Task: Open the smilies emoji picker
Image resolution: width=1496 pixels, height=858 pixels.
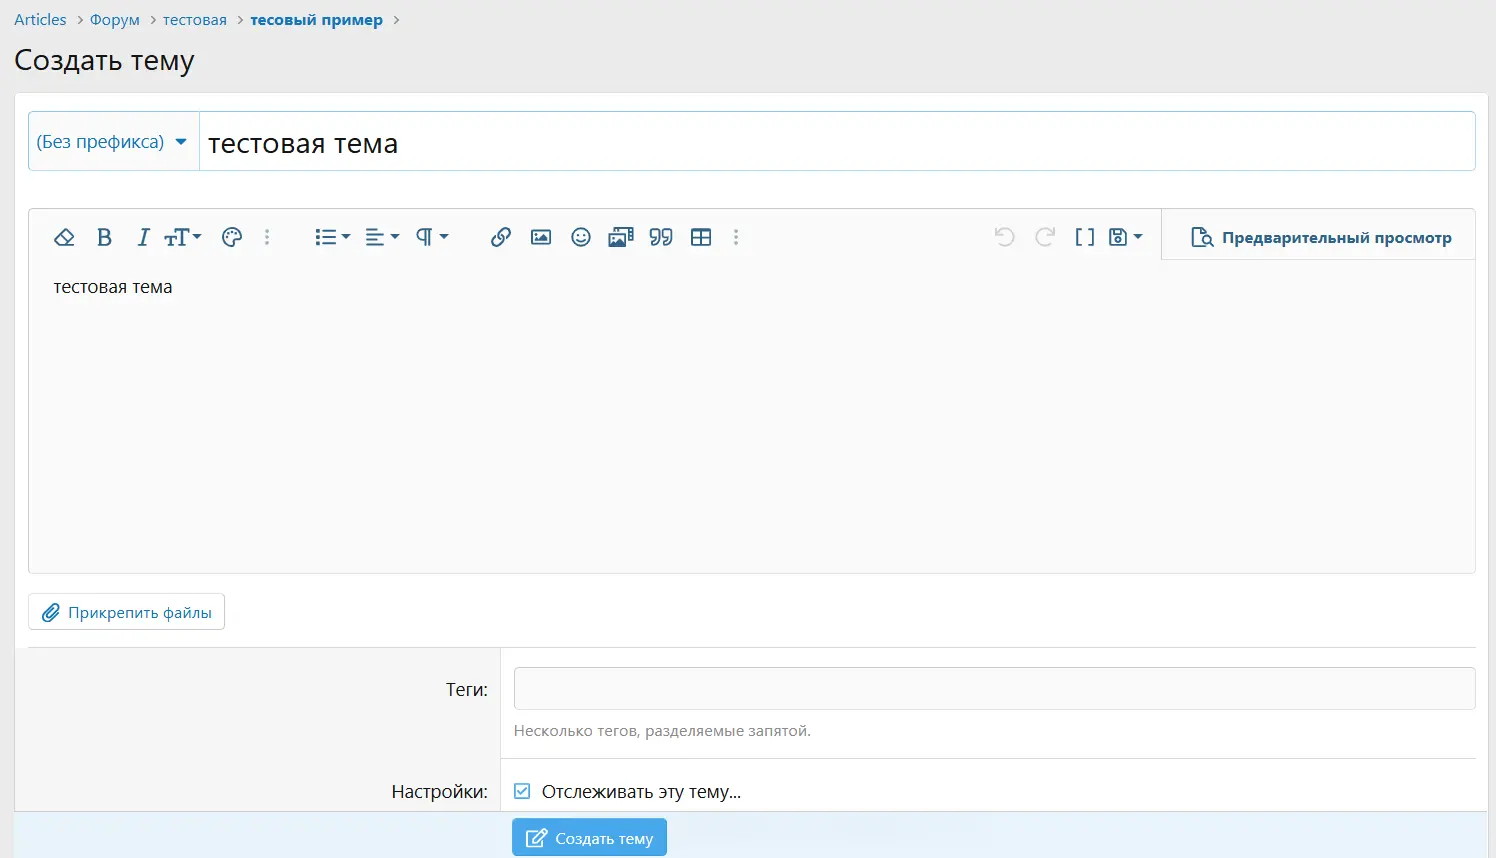Action: tap(581, 237)
